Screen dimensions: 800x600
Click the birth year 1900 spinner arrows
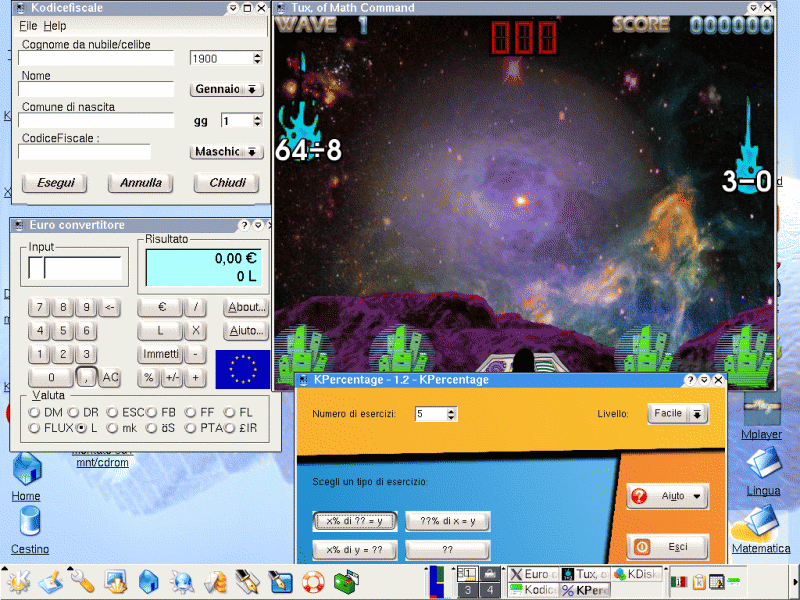(258, 58)
